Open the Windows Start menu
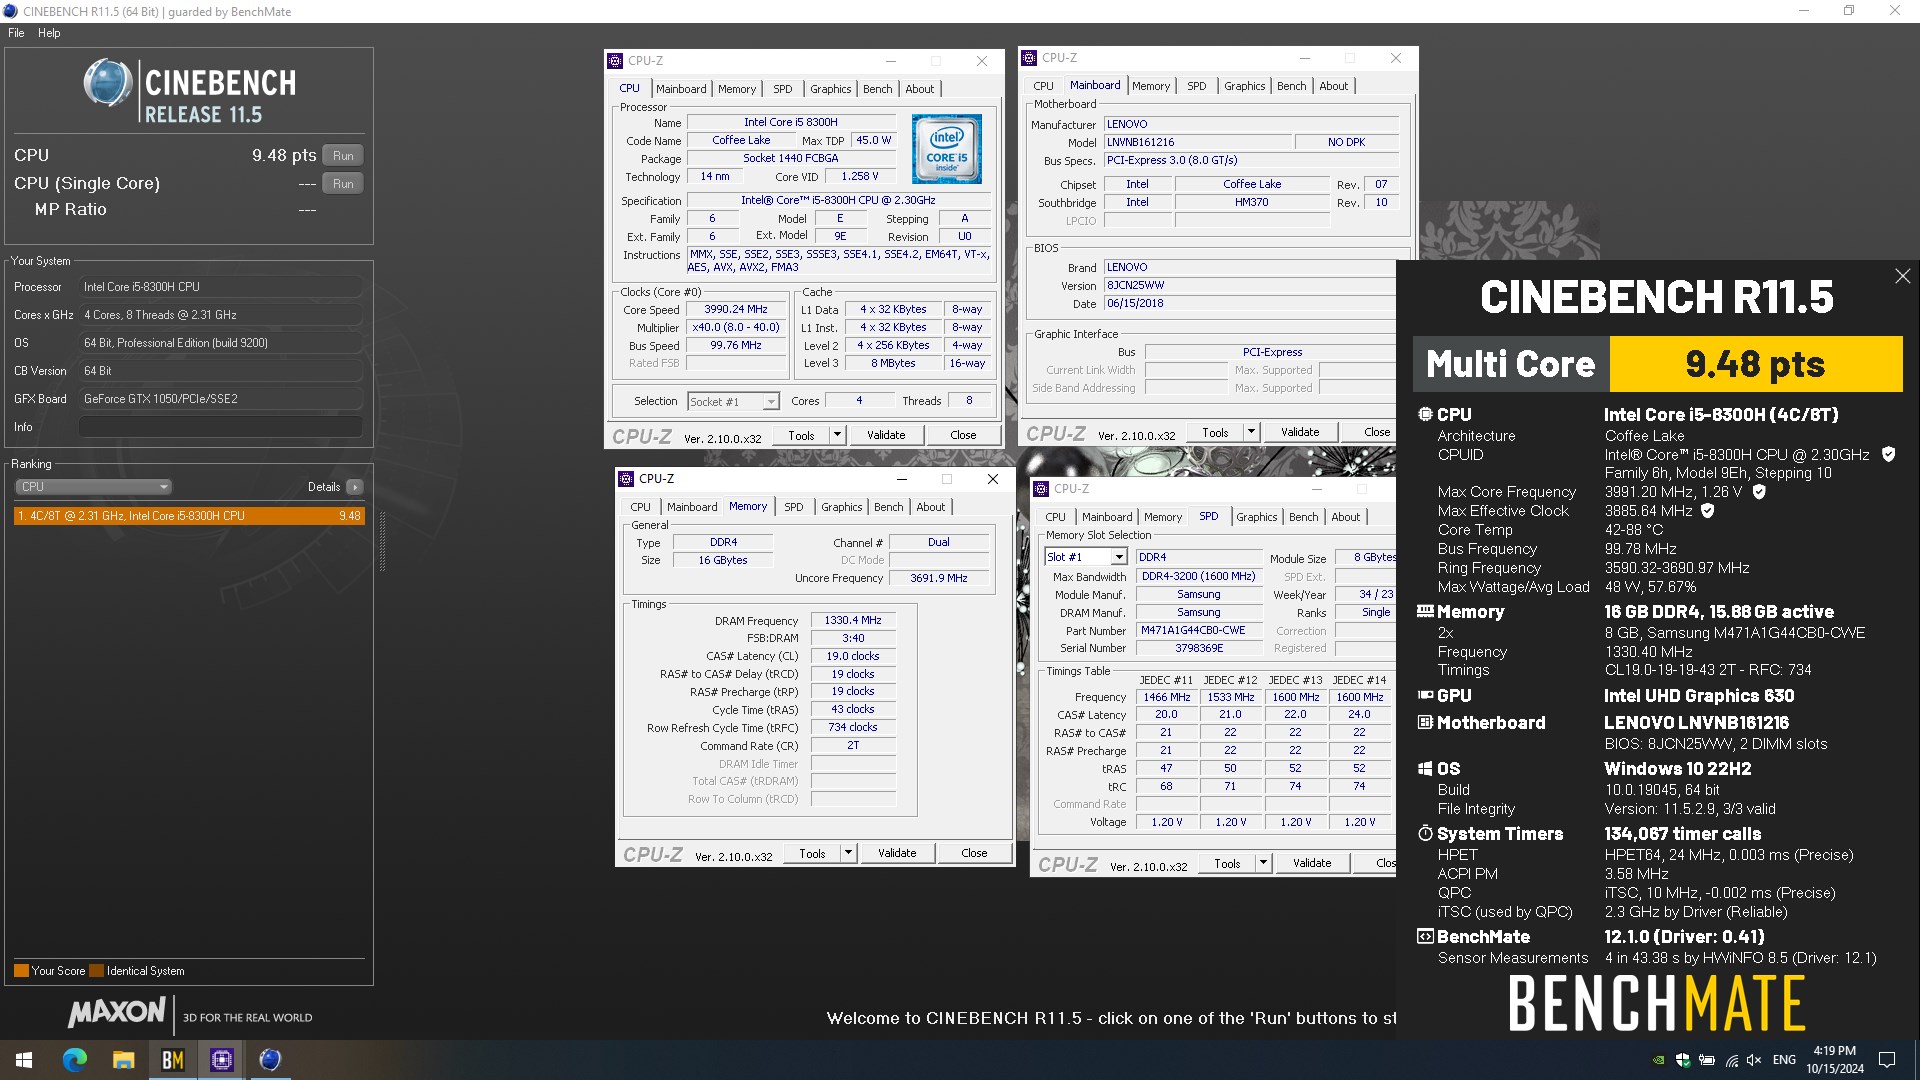The height and width of the screenshot is (1080, 1920). coord(24,1059)
